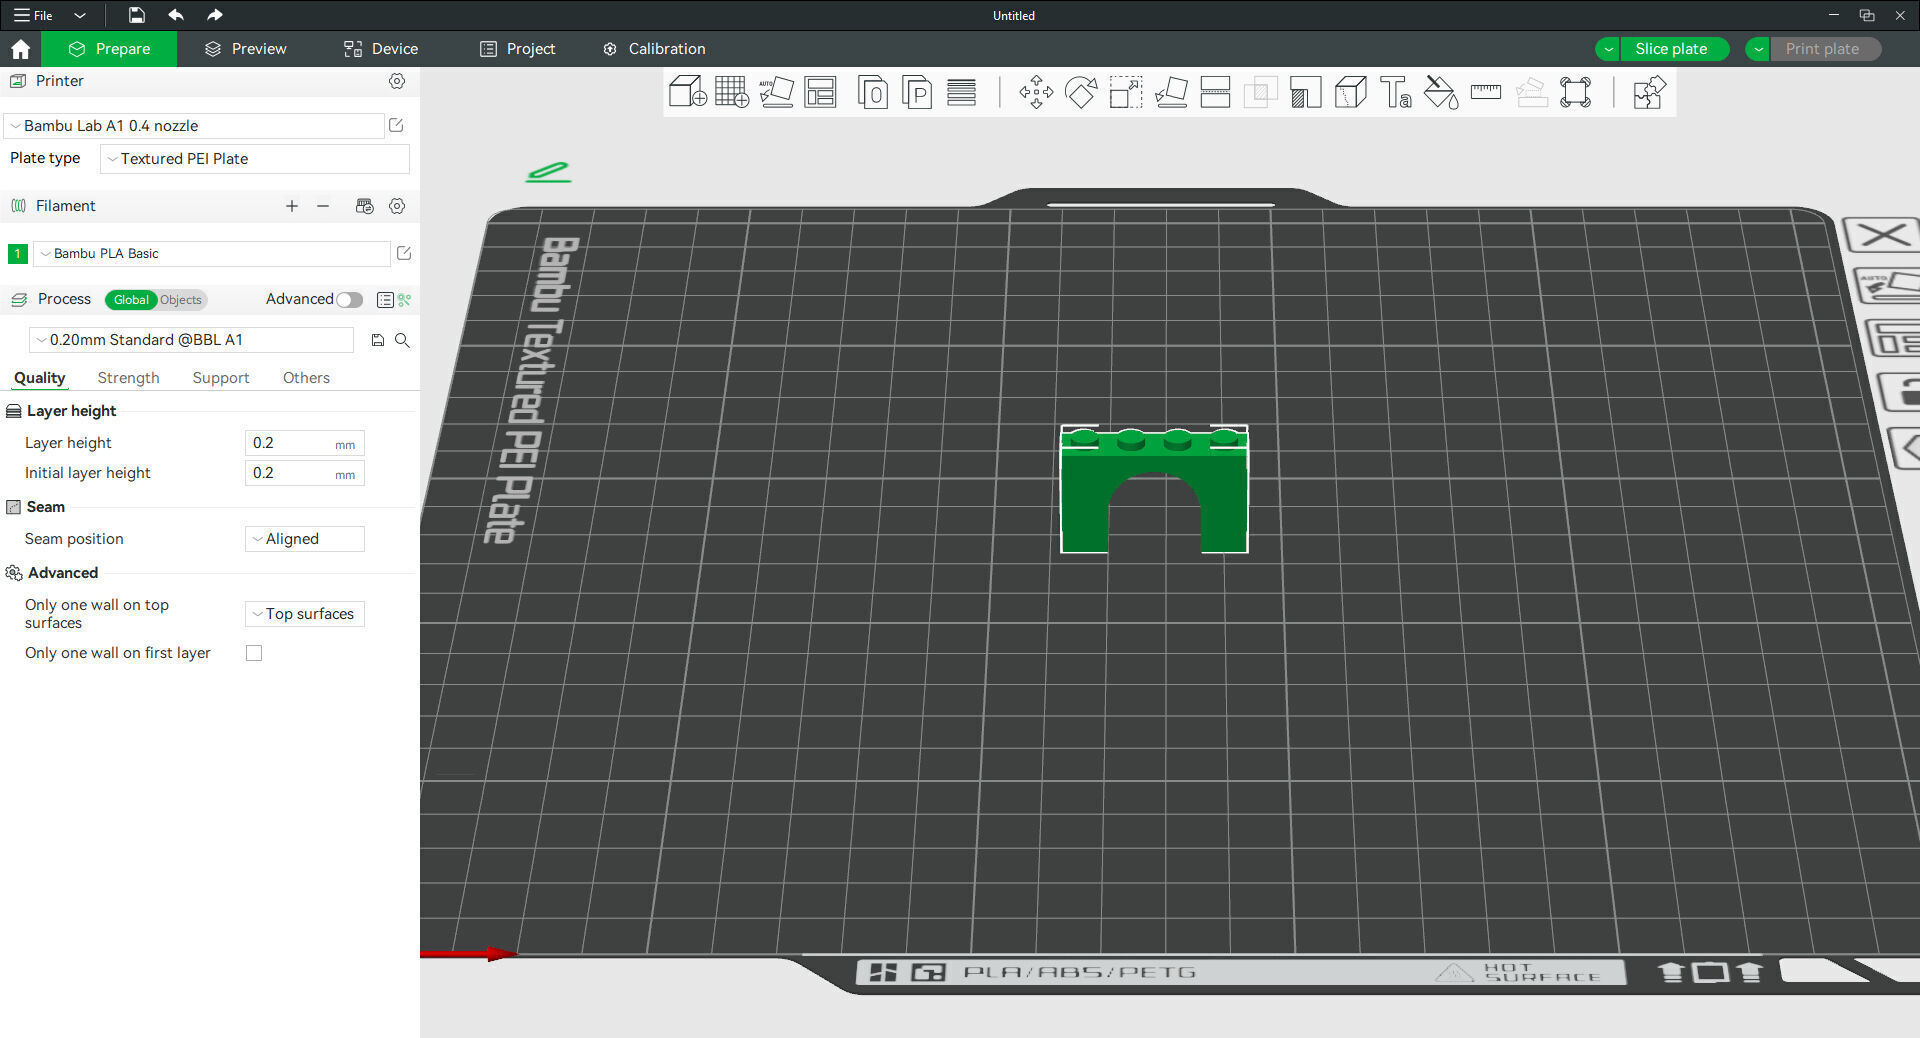Select the Split to parts icon
1920x1038 pixels.
click(x=917, y=92)
